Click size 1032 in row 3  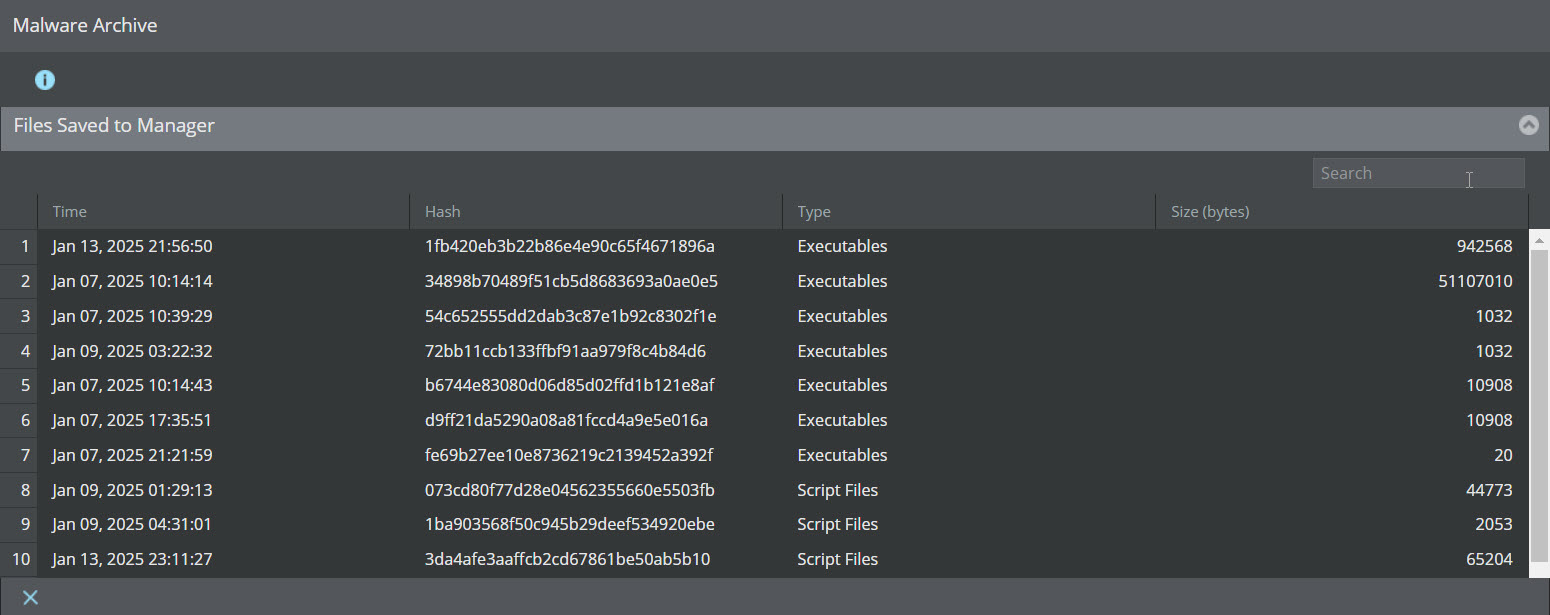[1494, 316]
